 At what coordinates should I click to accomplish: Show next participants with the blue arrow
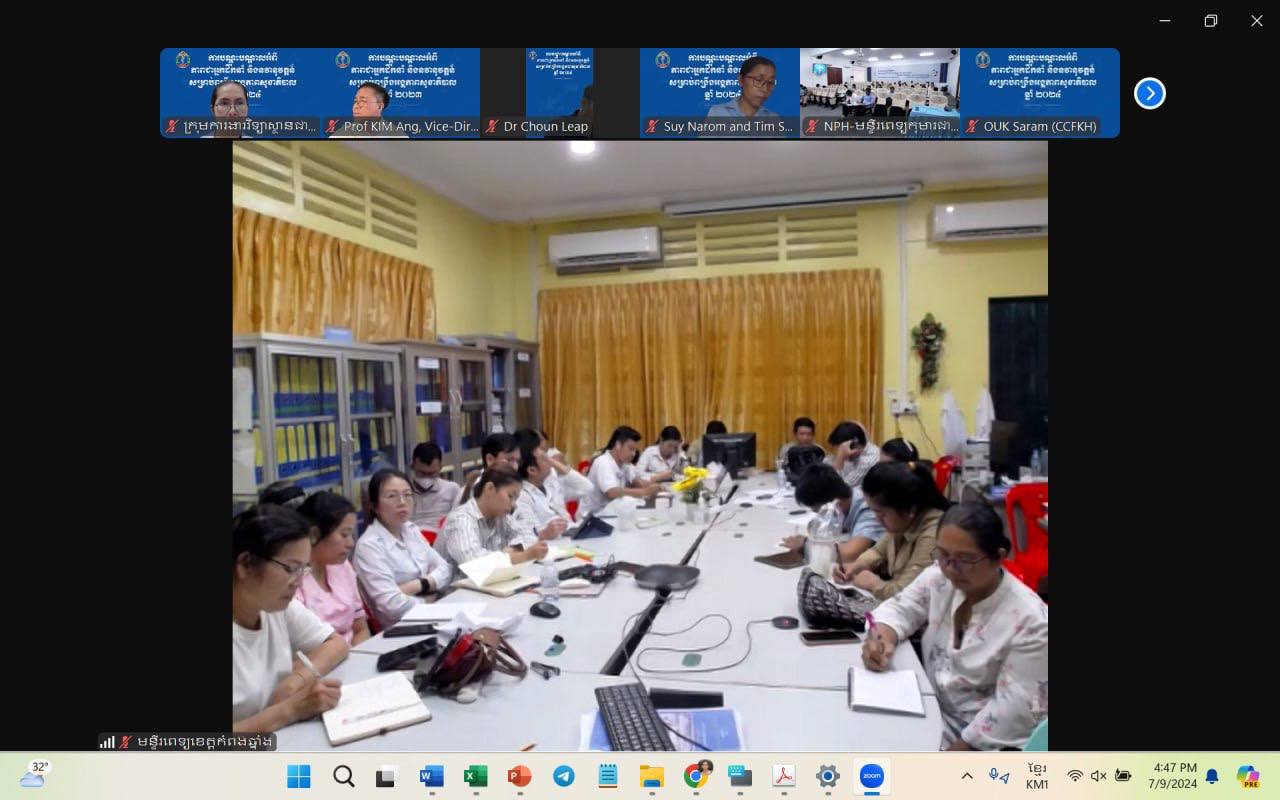pyautogui.click(x=1150, y=93)
